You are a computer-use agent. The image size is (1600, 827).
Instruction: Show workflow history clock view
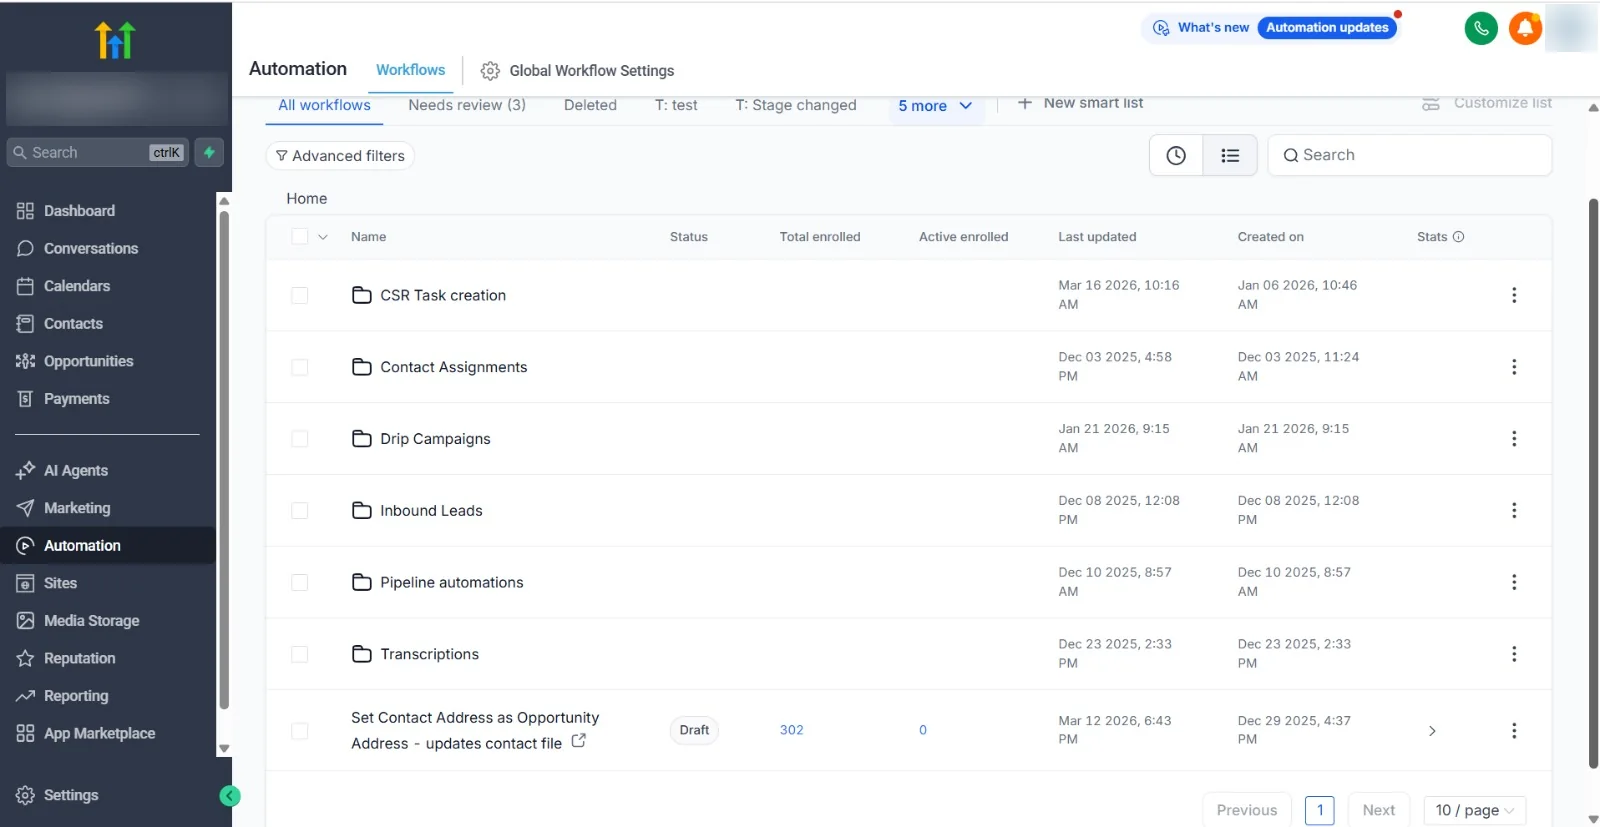(1176, 155)
